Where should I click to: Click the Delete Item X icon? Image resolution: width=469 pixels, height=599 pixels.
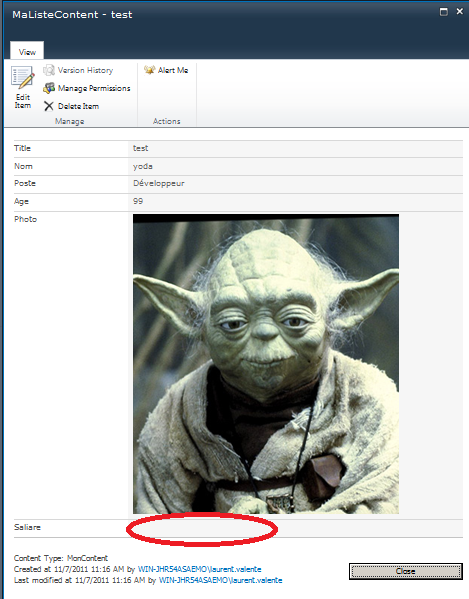click(49, 106)
